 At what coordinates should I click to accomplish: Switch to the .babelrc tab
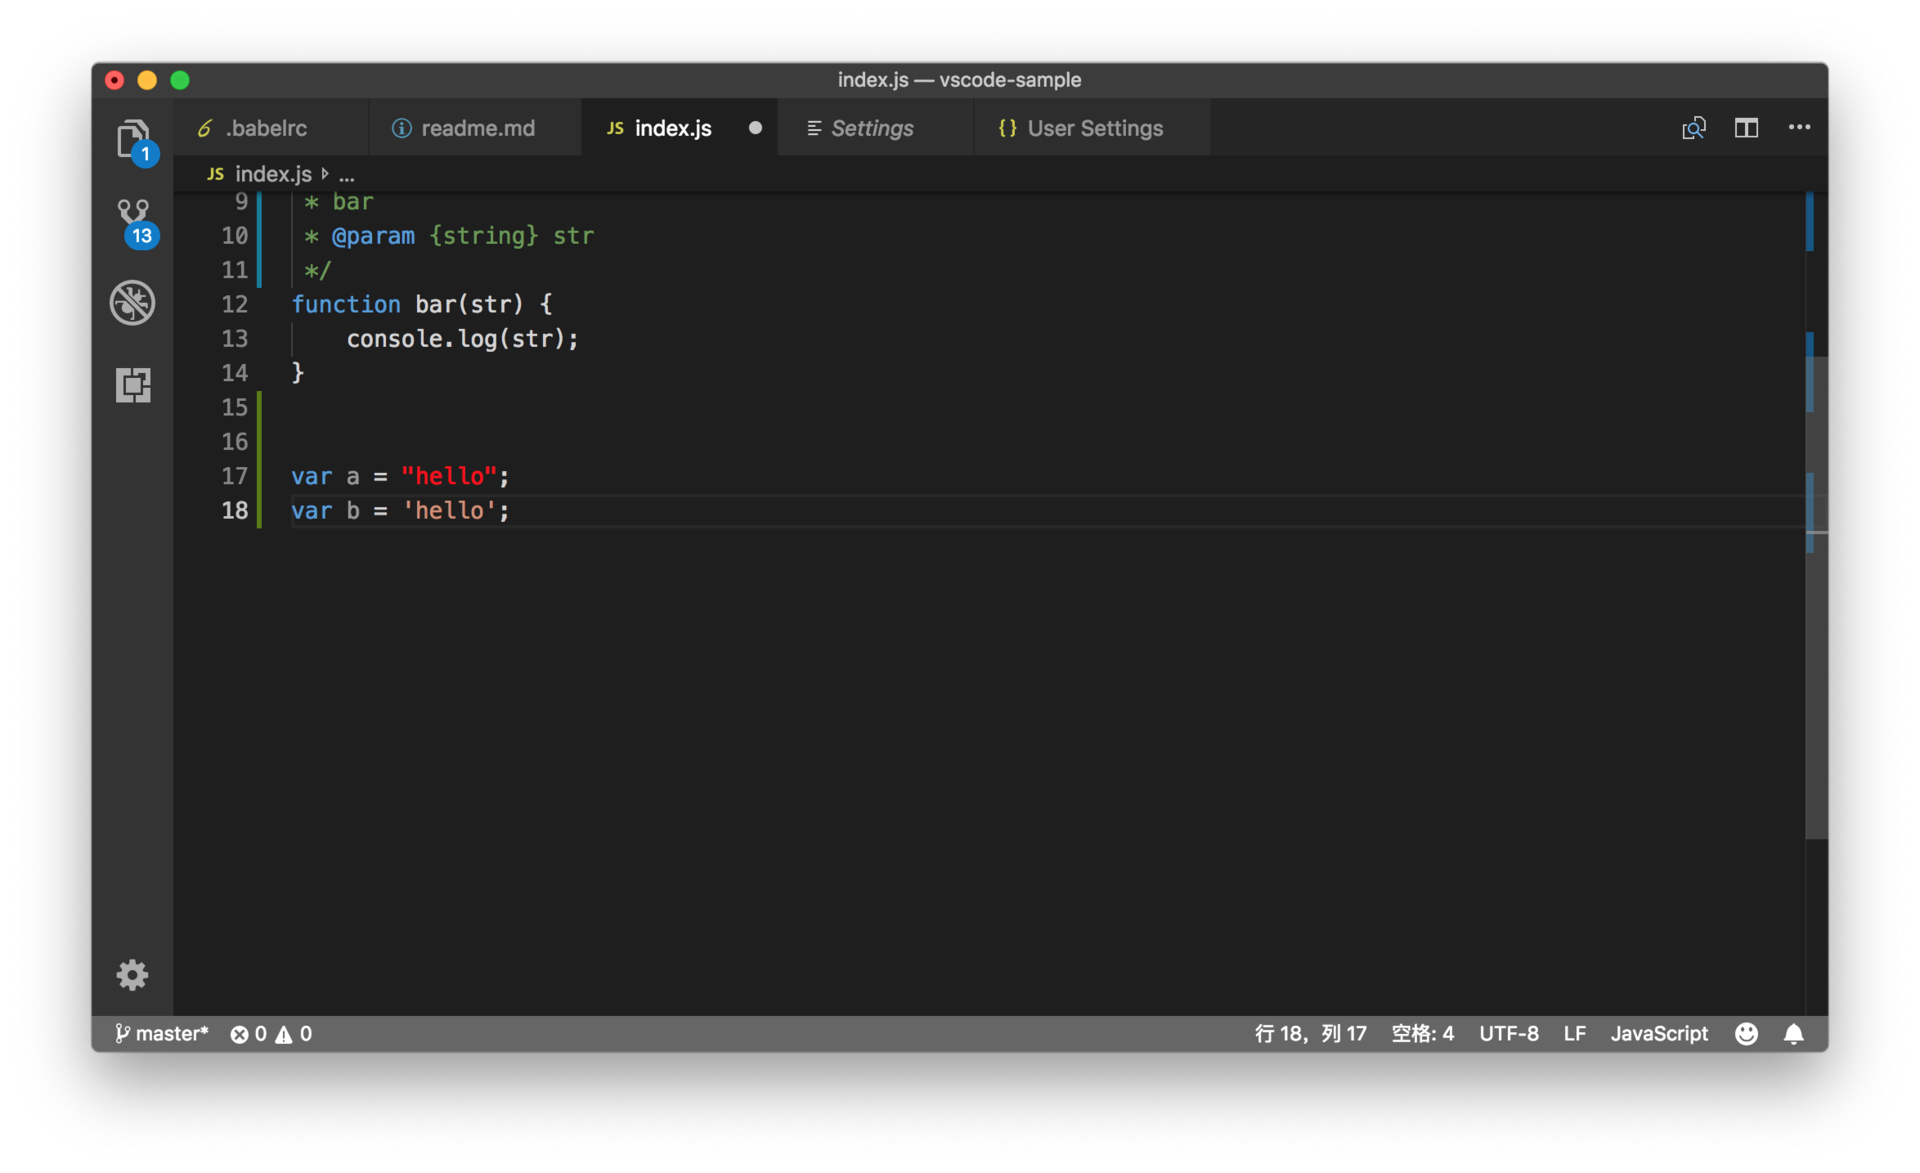[x=266, y=128]
